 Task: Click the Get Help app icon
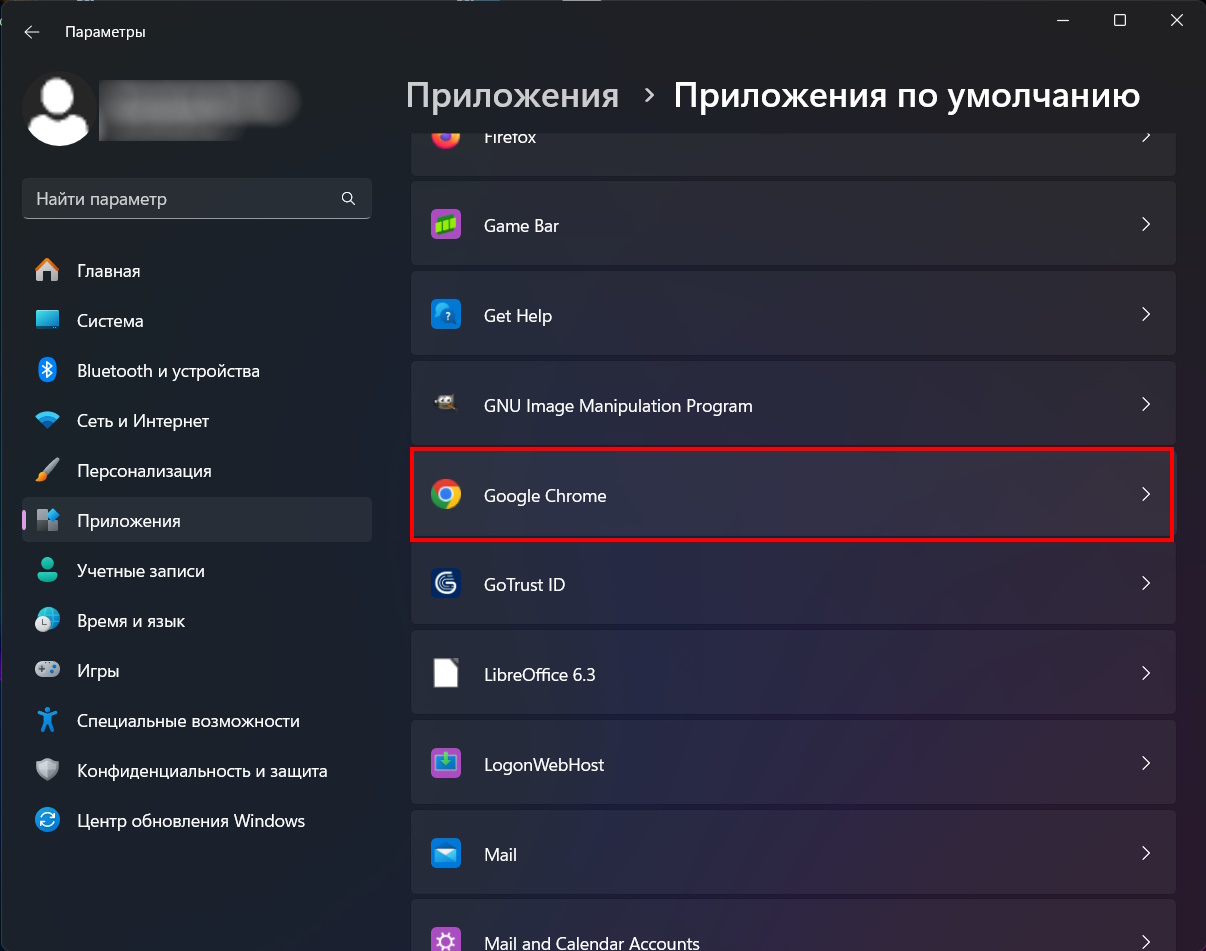(x=446, y=315)
